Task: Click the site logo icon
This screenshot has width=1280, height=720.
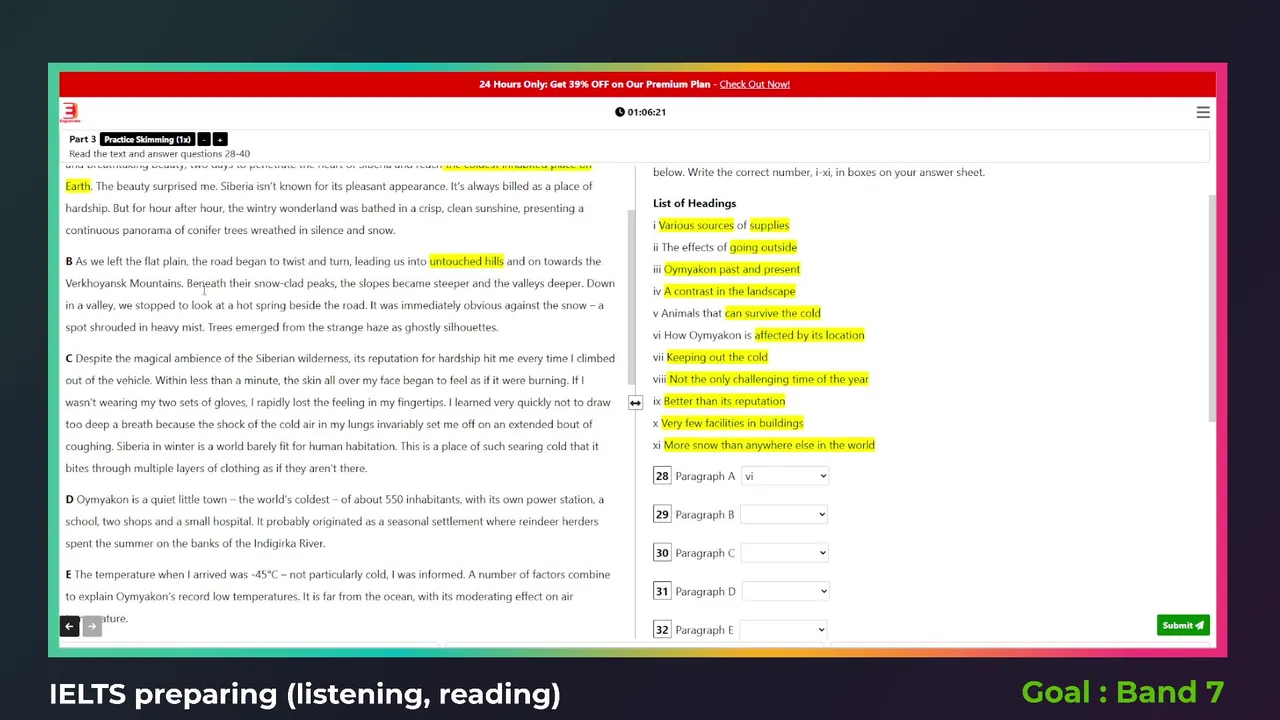Action: coord(70,112)
